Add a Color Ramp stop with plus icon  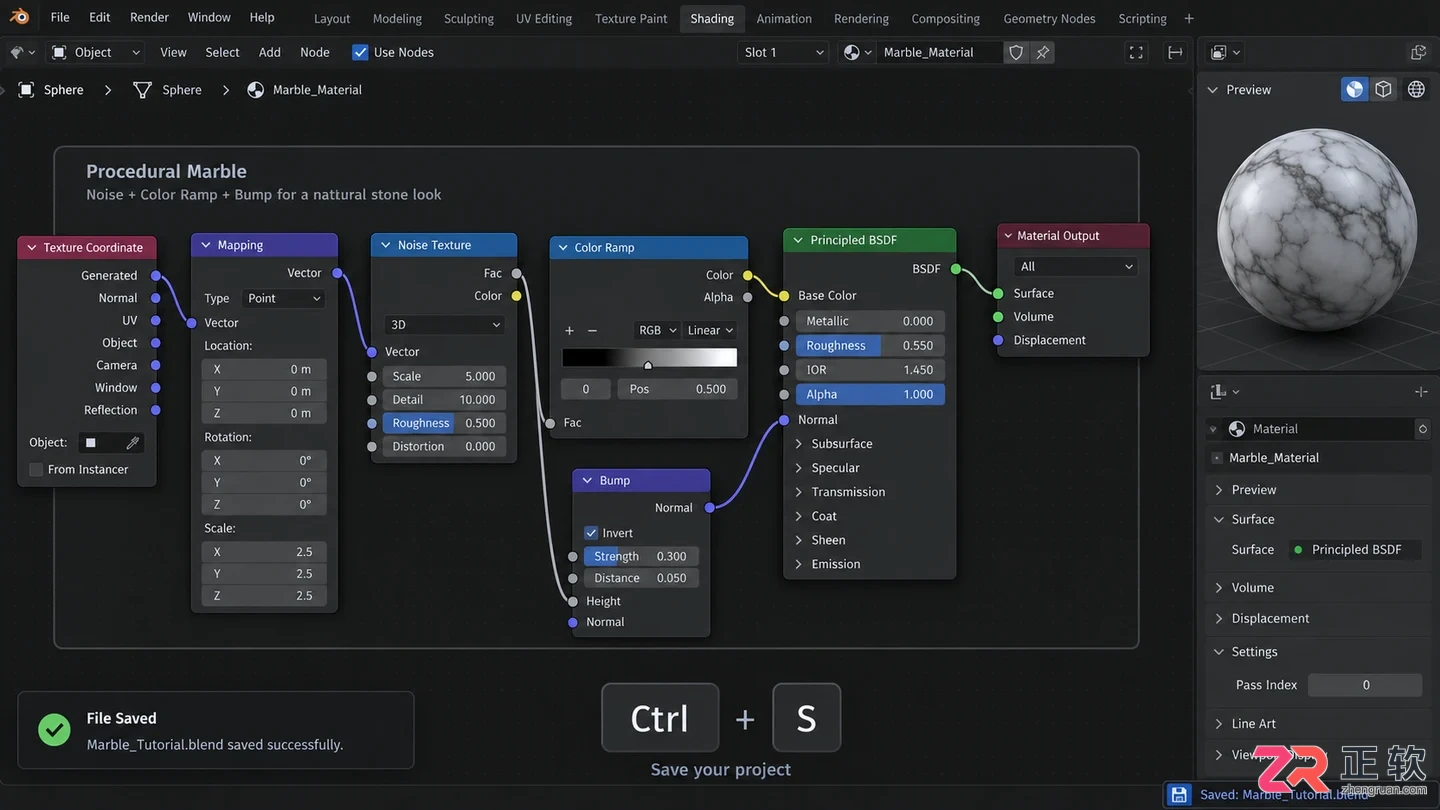click(x=569, y=330)
